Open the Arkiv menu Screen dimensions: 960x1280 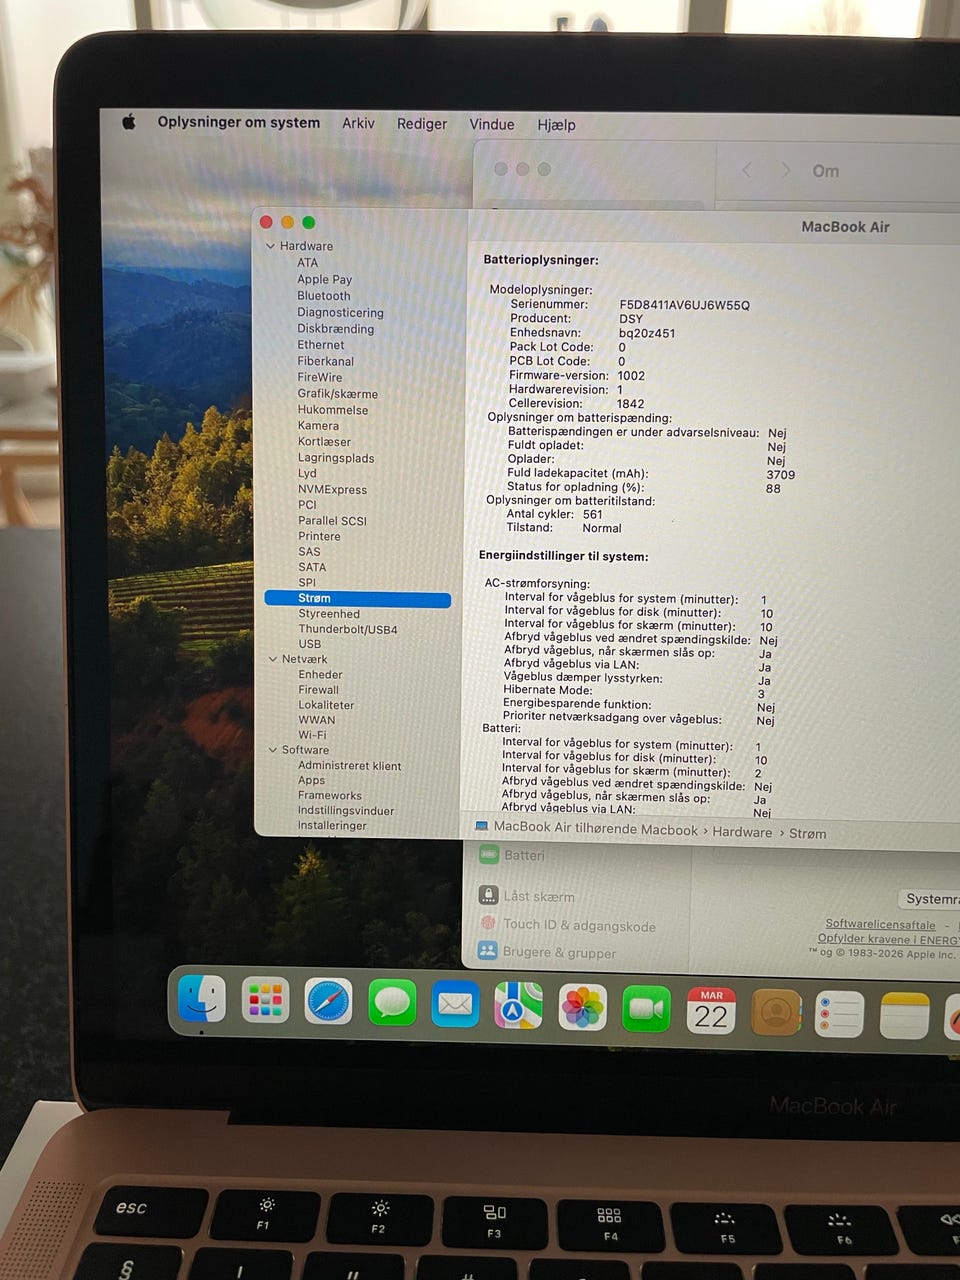[x=358, y=123]
